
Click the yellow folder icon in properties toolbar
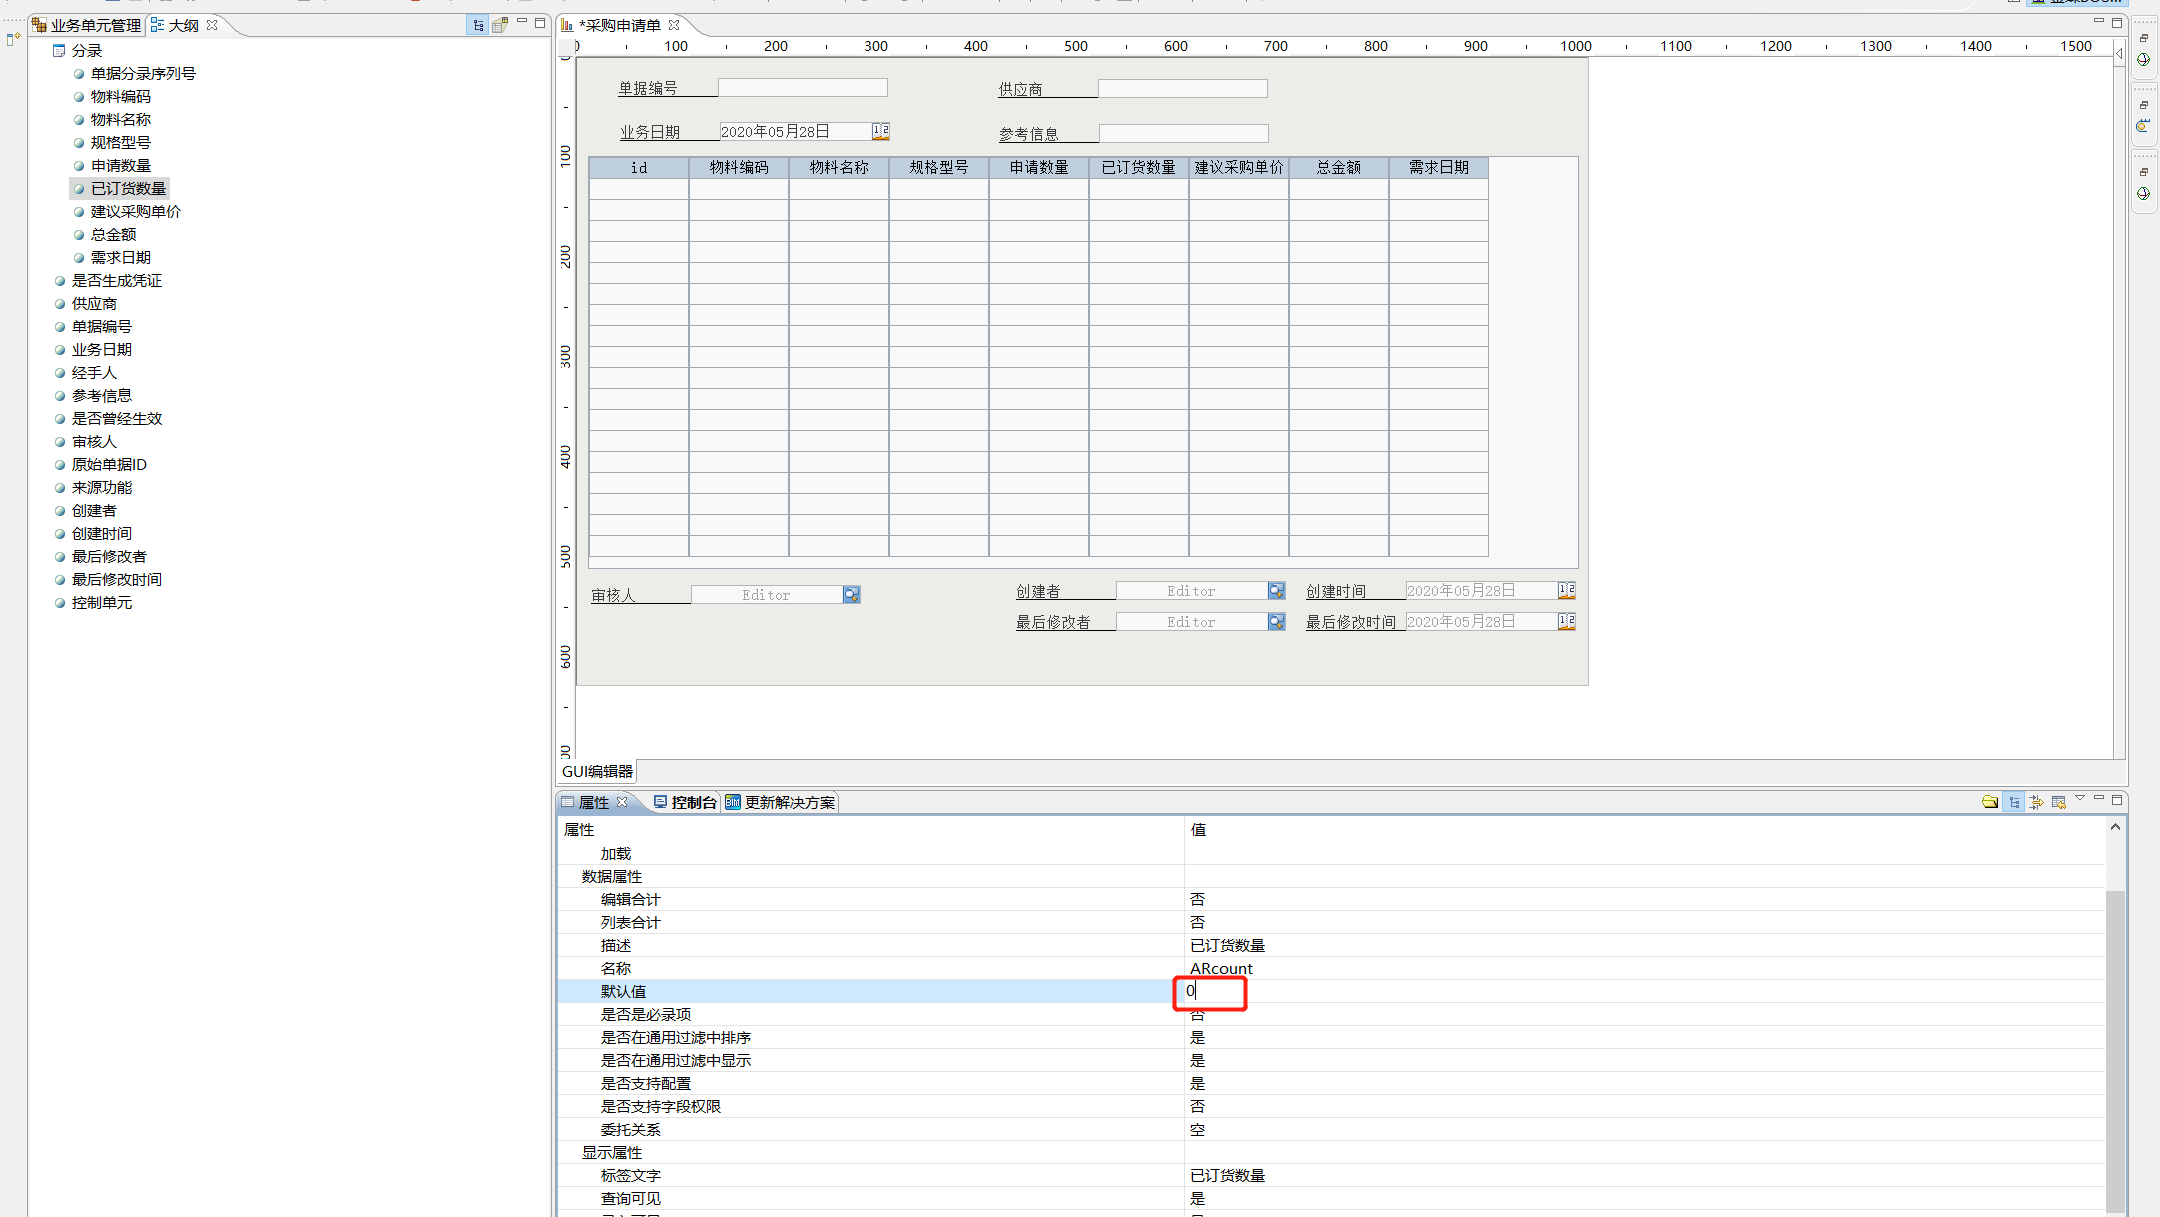click(1989, 802)
